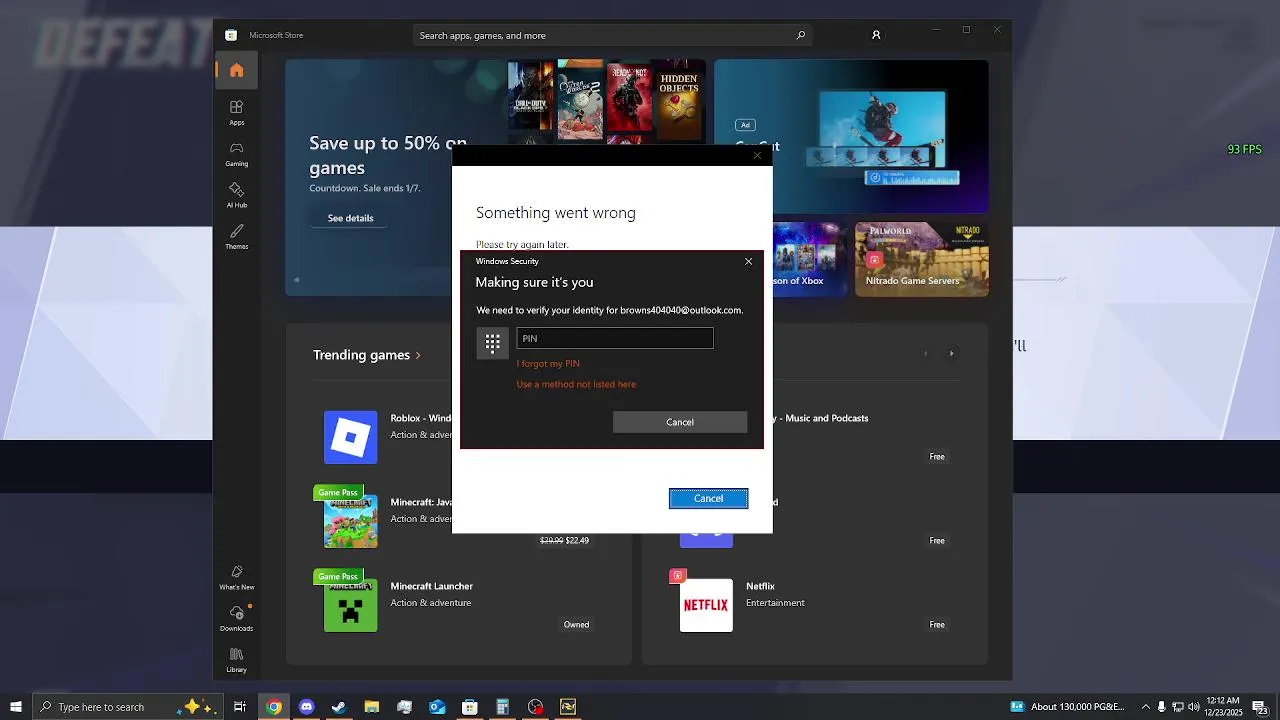The image size is (1280, 720).
Task: Go to previous carousel arrow beside it
Action: point(925,353)
